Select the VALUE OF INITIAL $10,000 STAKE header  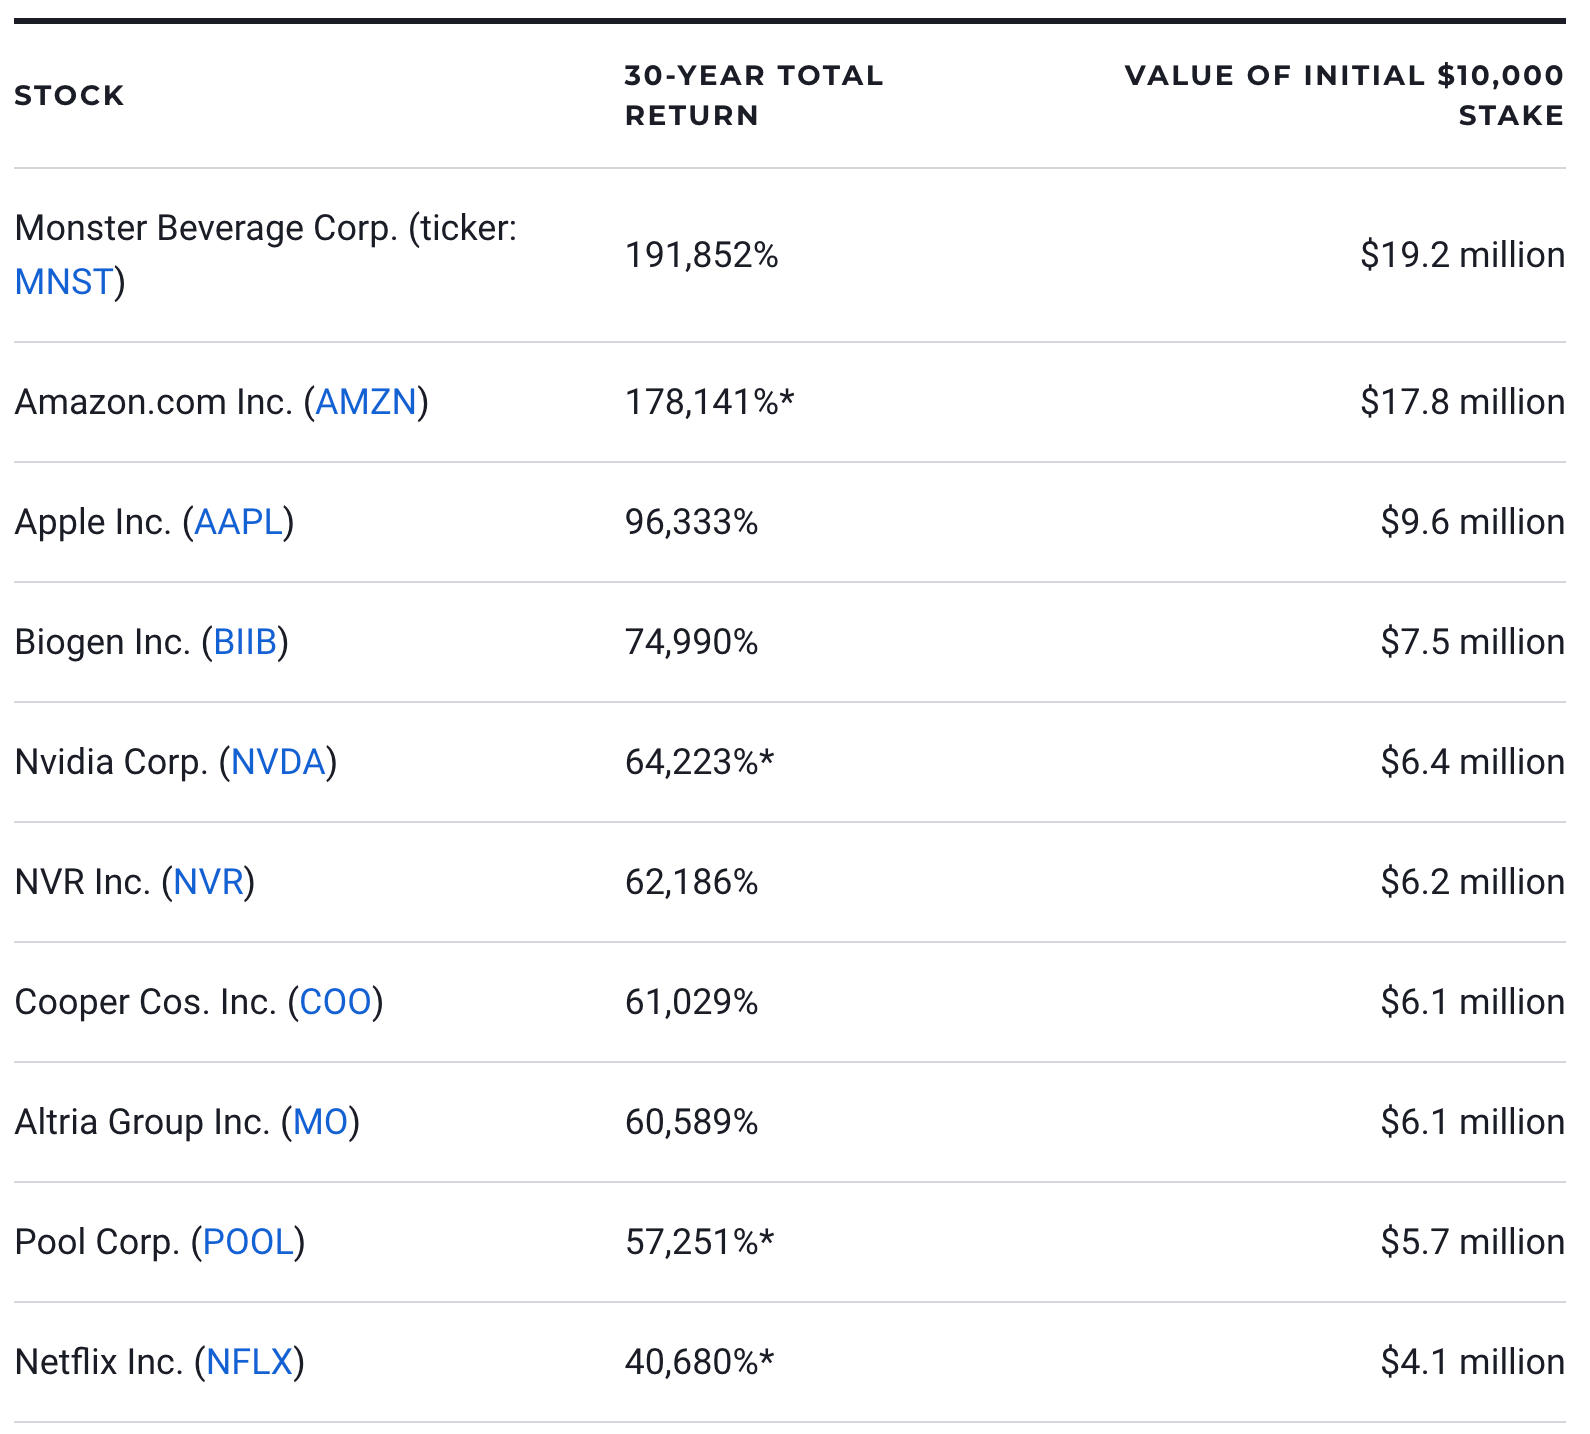pos(1344,95)
